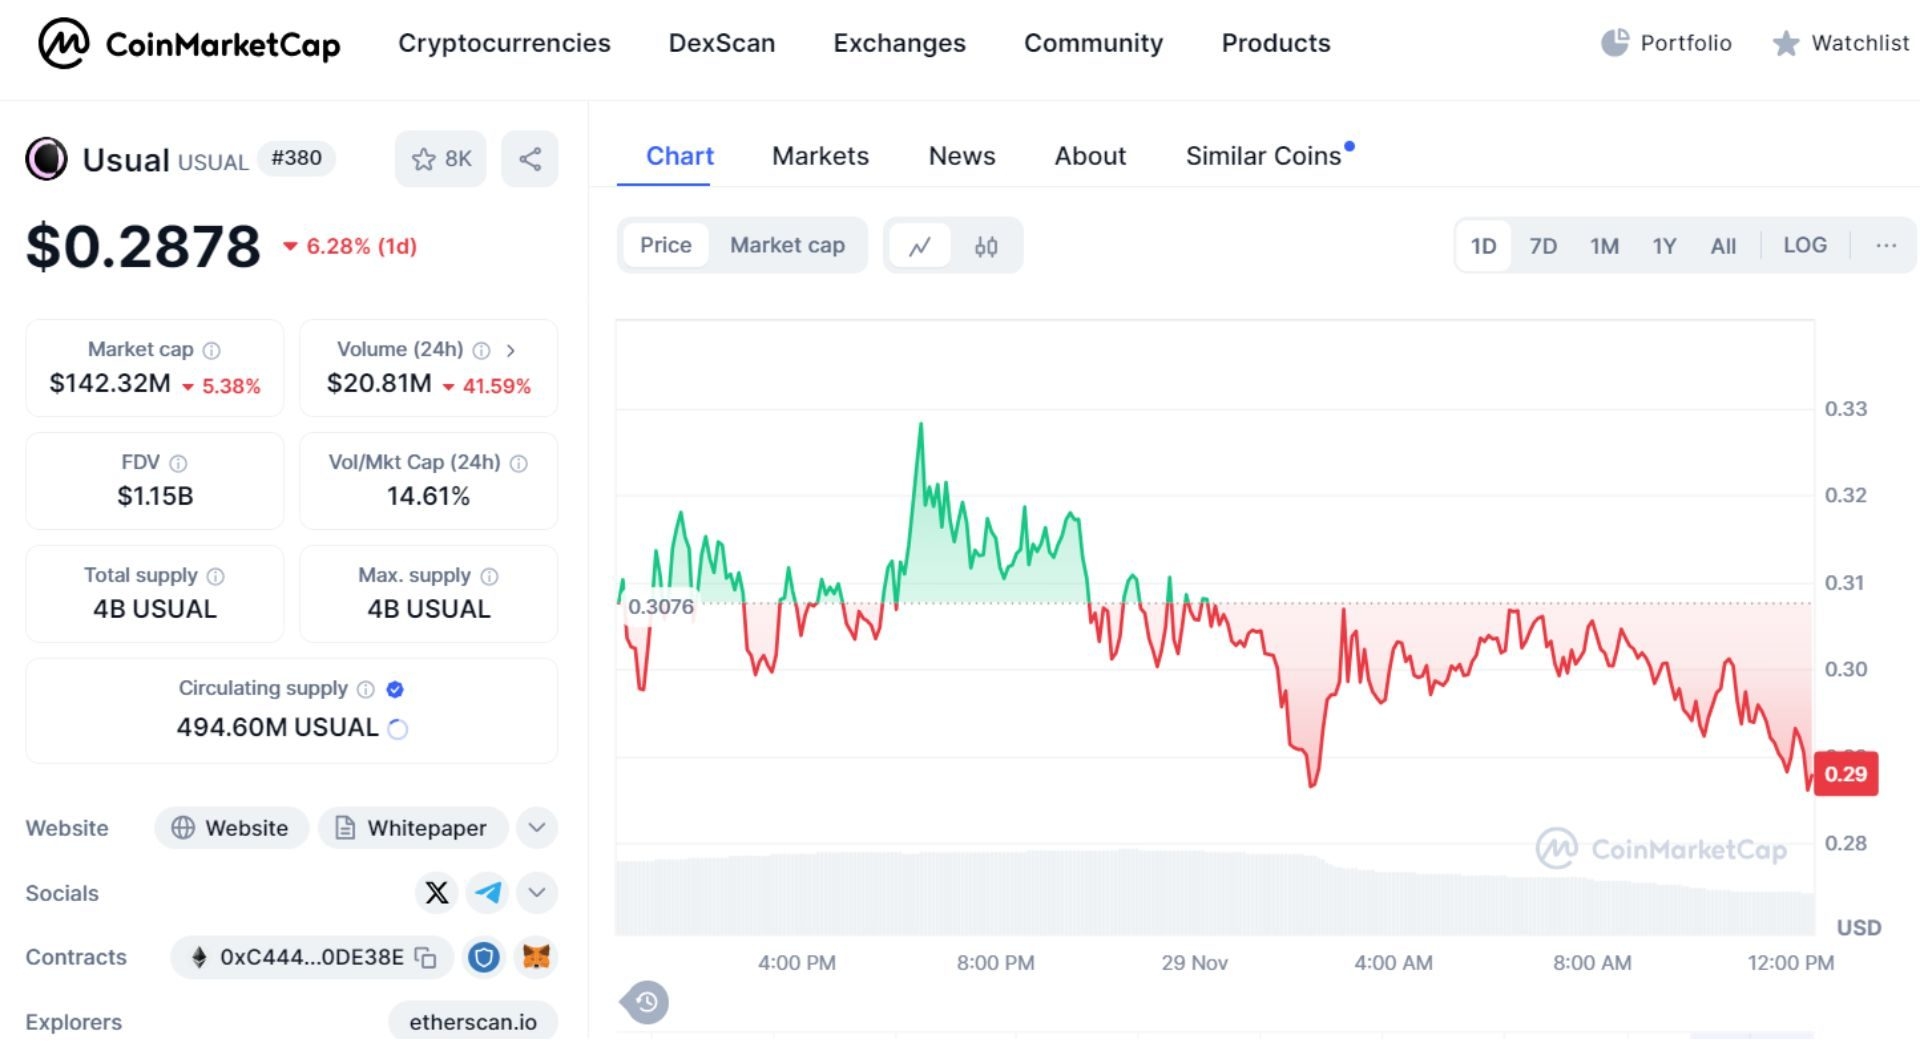Show FDV info icon
Viewport: 1920px width, 1046px height.
178,463
